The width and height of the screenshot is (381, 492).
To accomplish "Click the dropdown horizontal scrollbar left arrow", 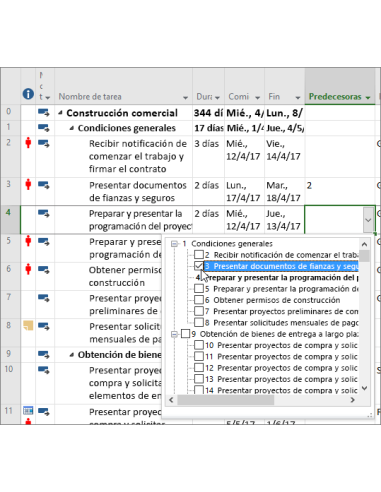I will (171, 400).
